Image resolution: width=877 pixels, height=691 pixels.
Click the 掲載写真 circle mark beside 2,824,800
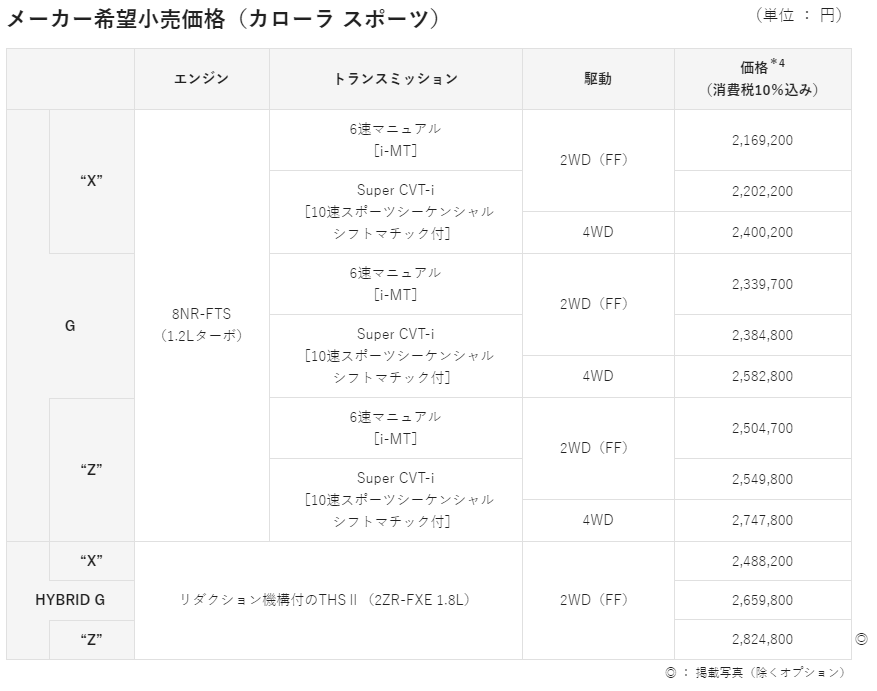[x=861, y=638]
